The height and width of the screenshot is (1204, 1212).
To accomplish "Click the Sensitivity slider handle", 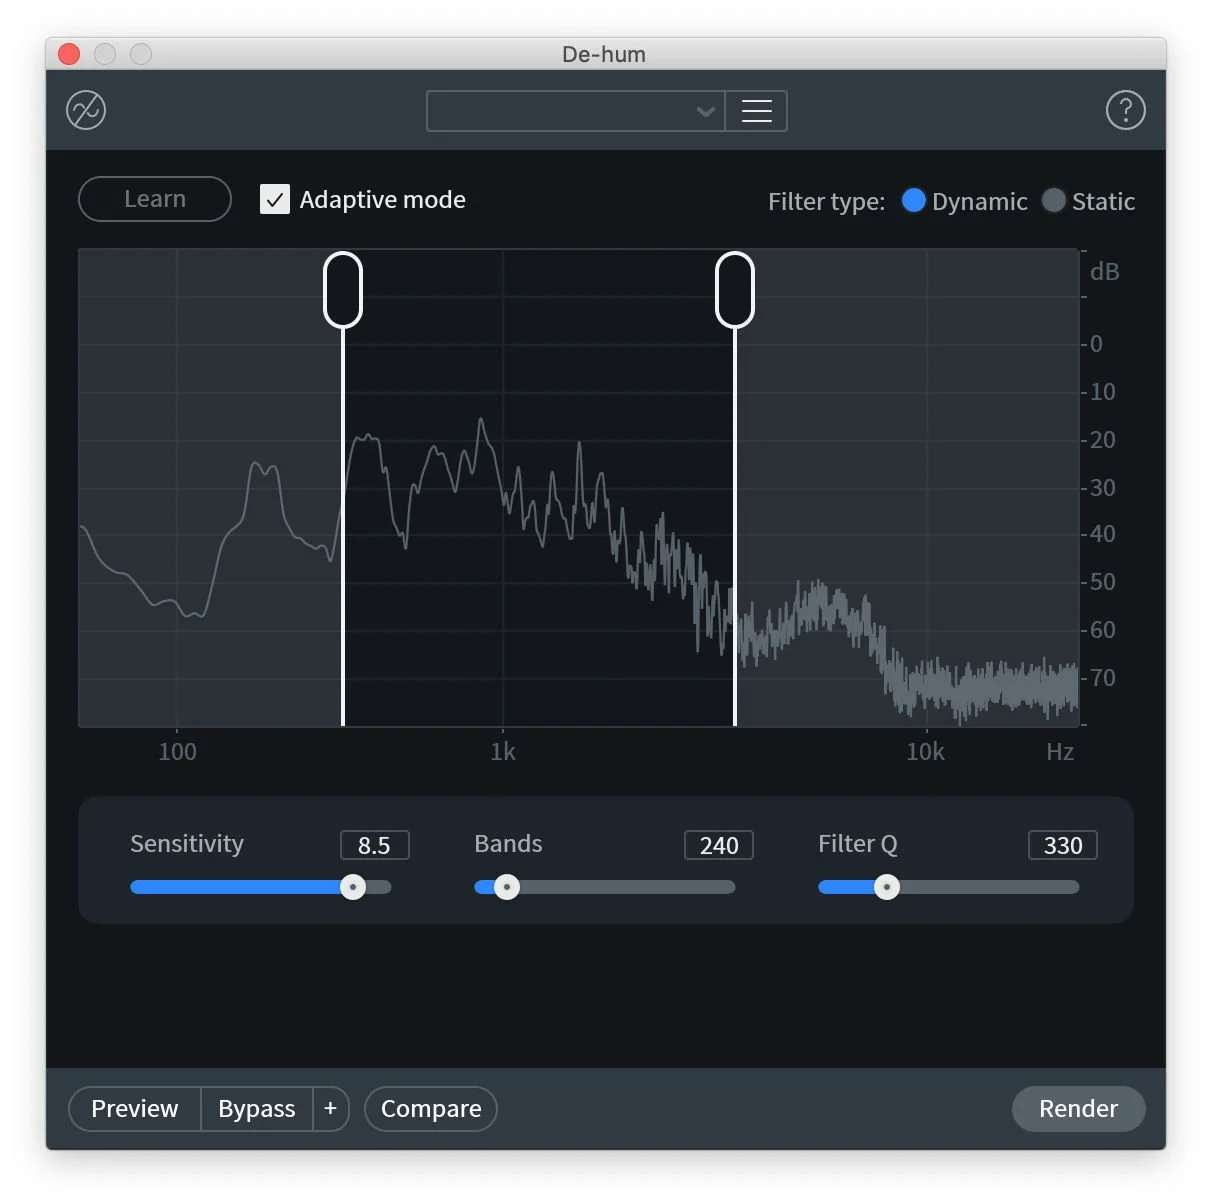I will pyautogui.click(x=352, y=887).
